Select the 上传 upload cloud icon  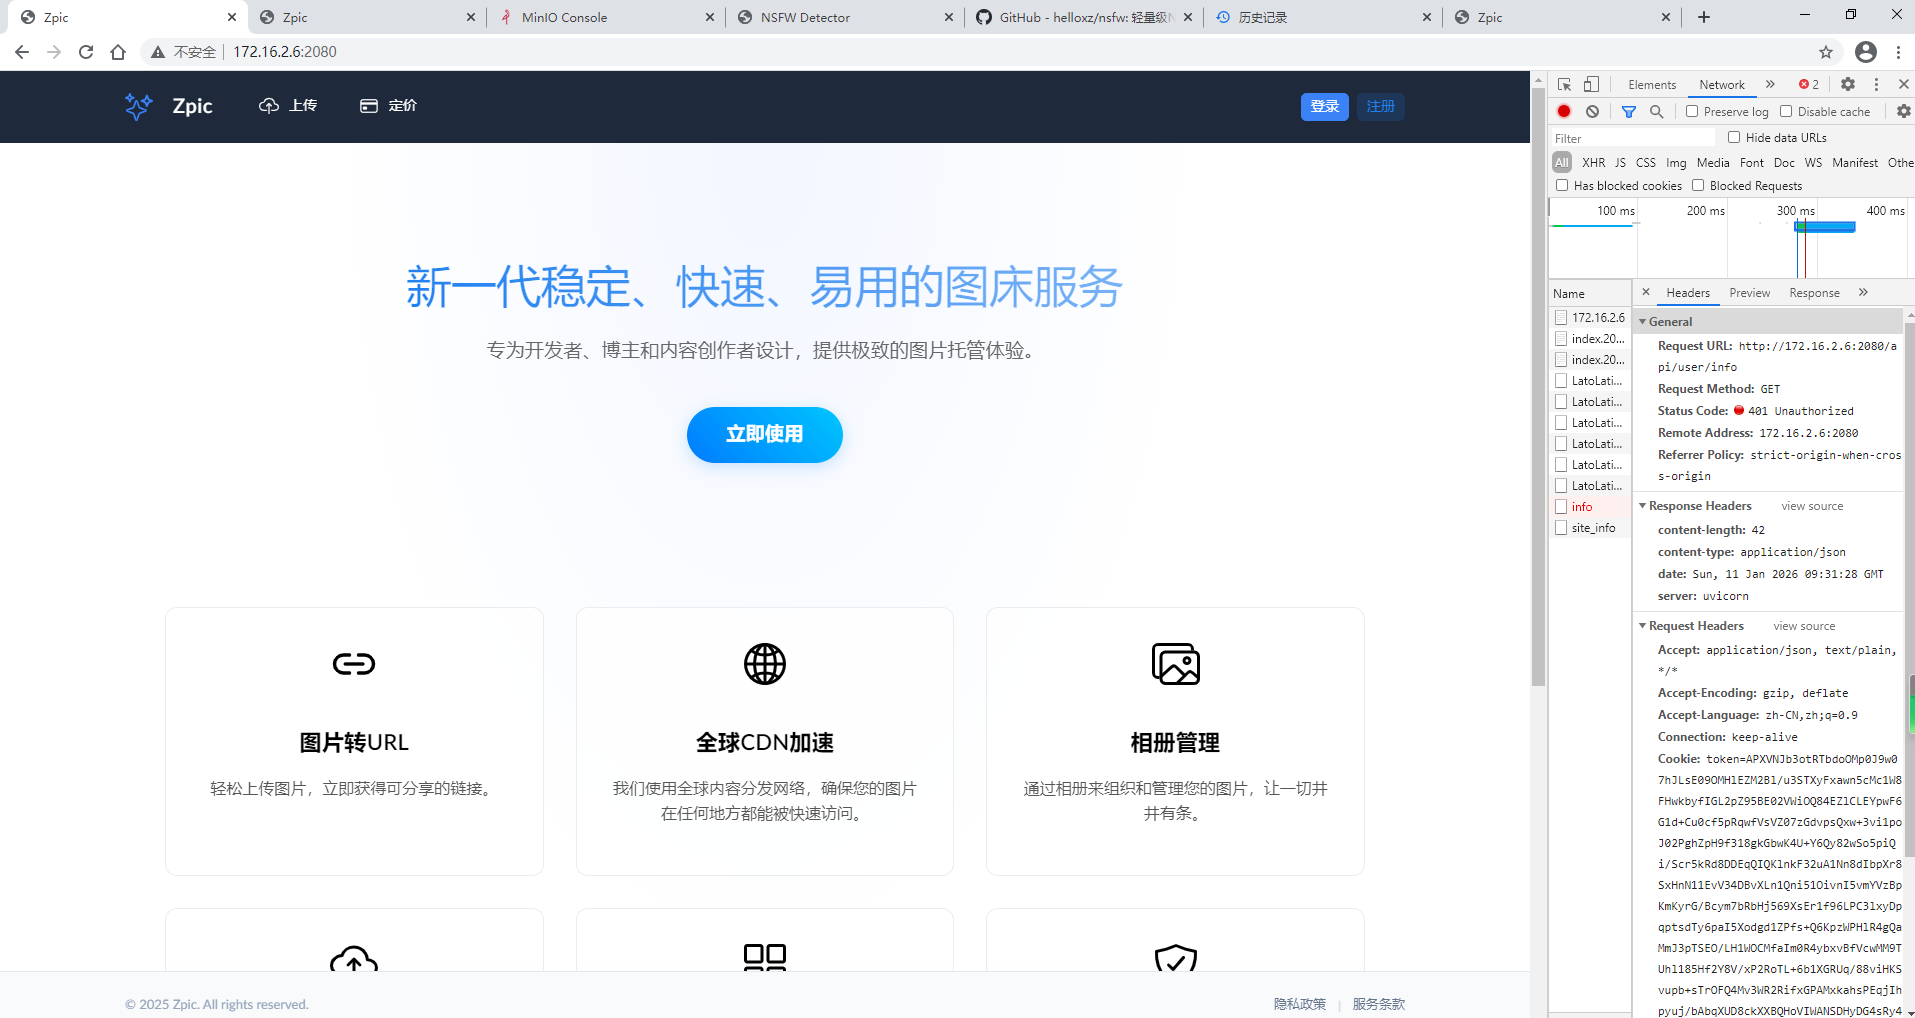tap(267, 106)
